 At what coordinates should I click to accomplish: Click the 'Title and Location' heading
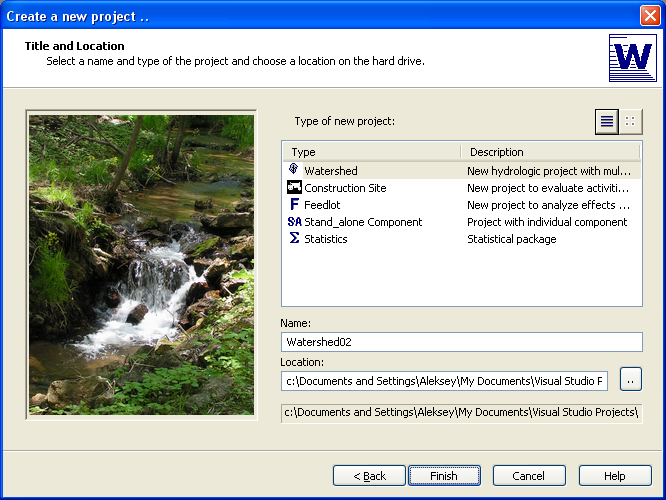[74, 46]
